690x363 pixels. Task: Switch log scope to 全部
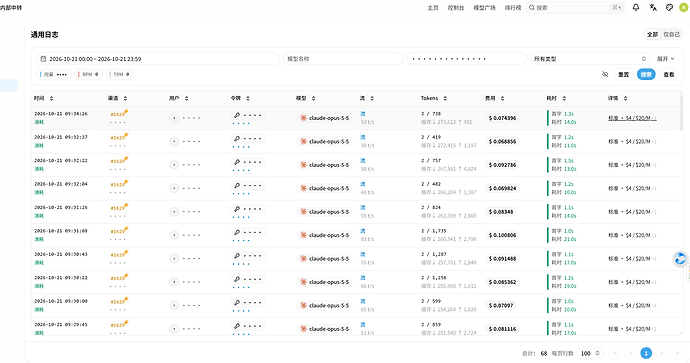(653, 34)
